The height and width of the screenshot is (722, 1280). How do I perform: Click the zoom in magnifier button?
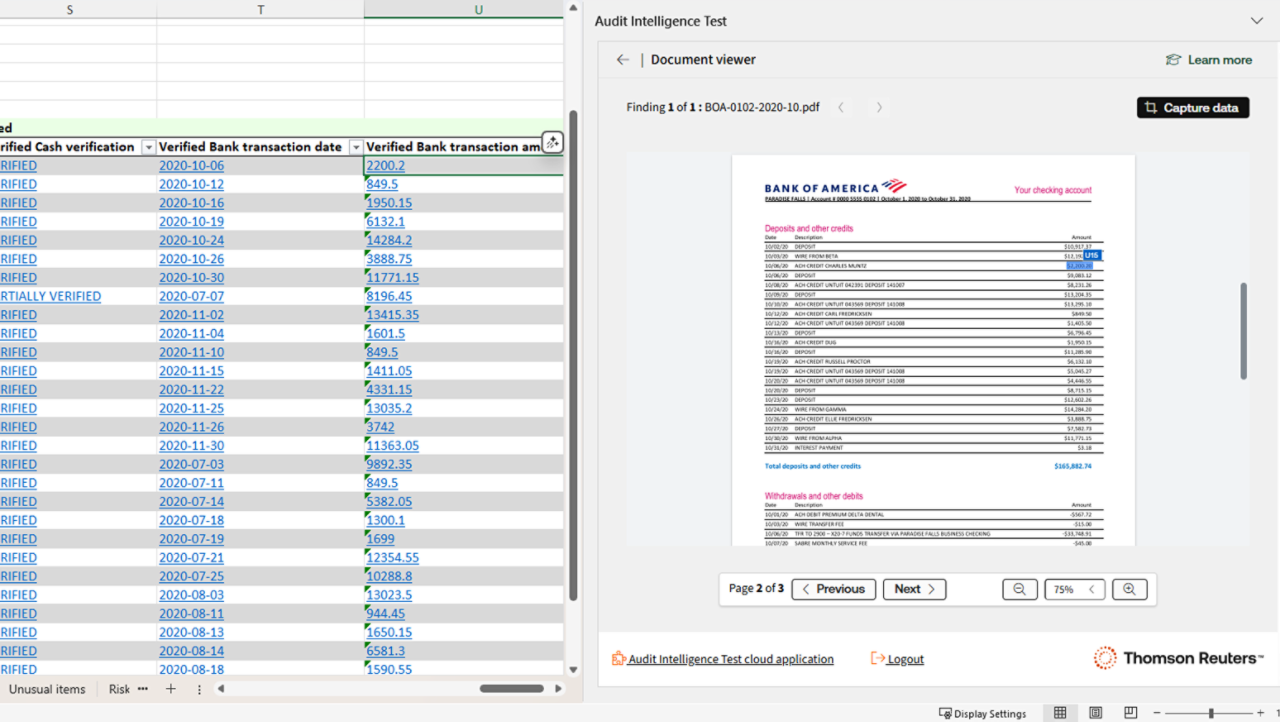(1129, 589)
